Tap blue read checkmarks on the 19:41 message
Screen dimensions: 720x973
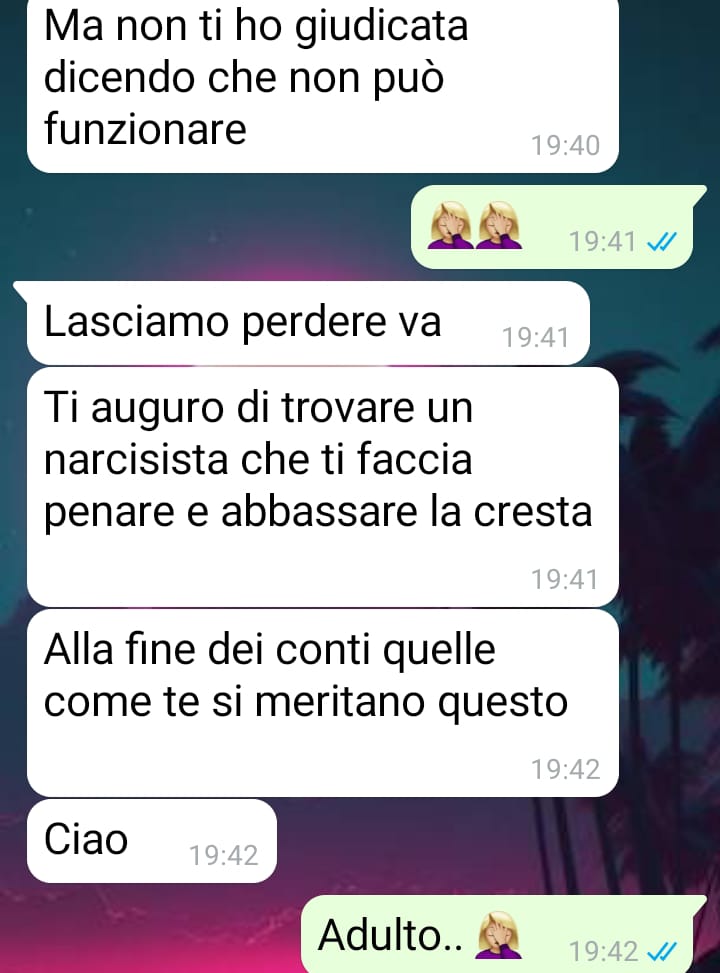tap(661, 241)
